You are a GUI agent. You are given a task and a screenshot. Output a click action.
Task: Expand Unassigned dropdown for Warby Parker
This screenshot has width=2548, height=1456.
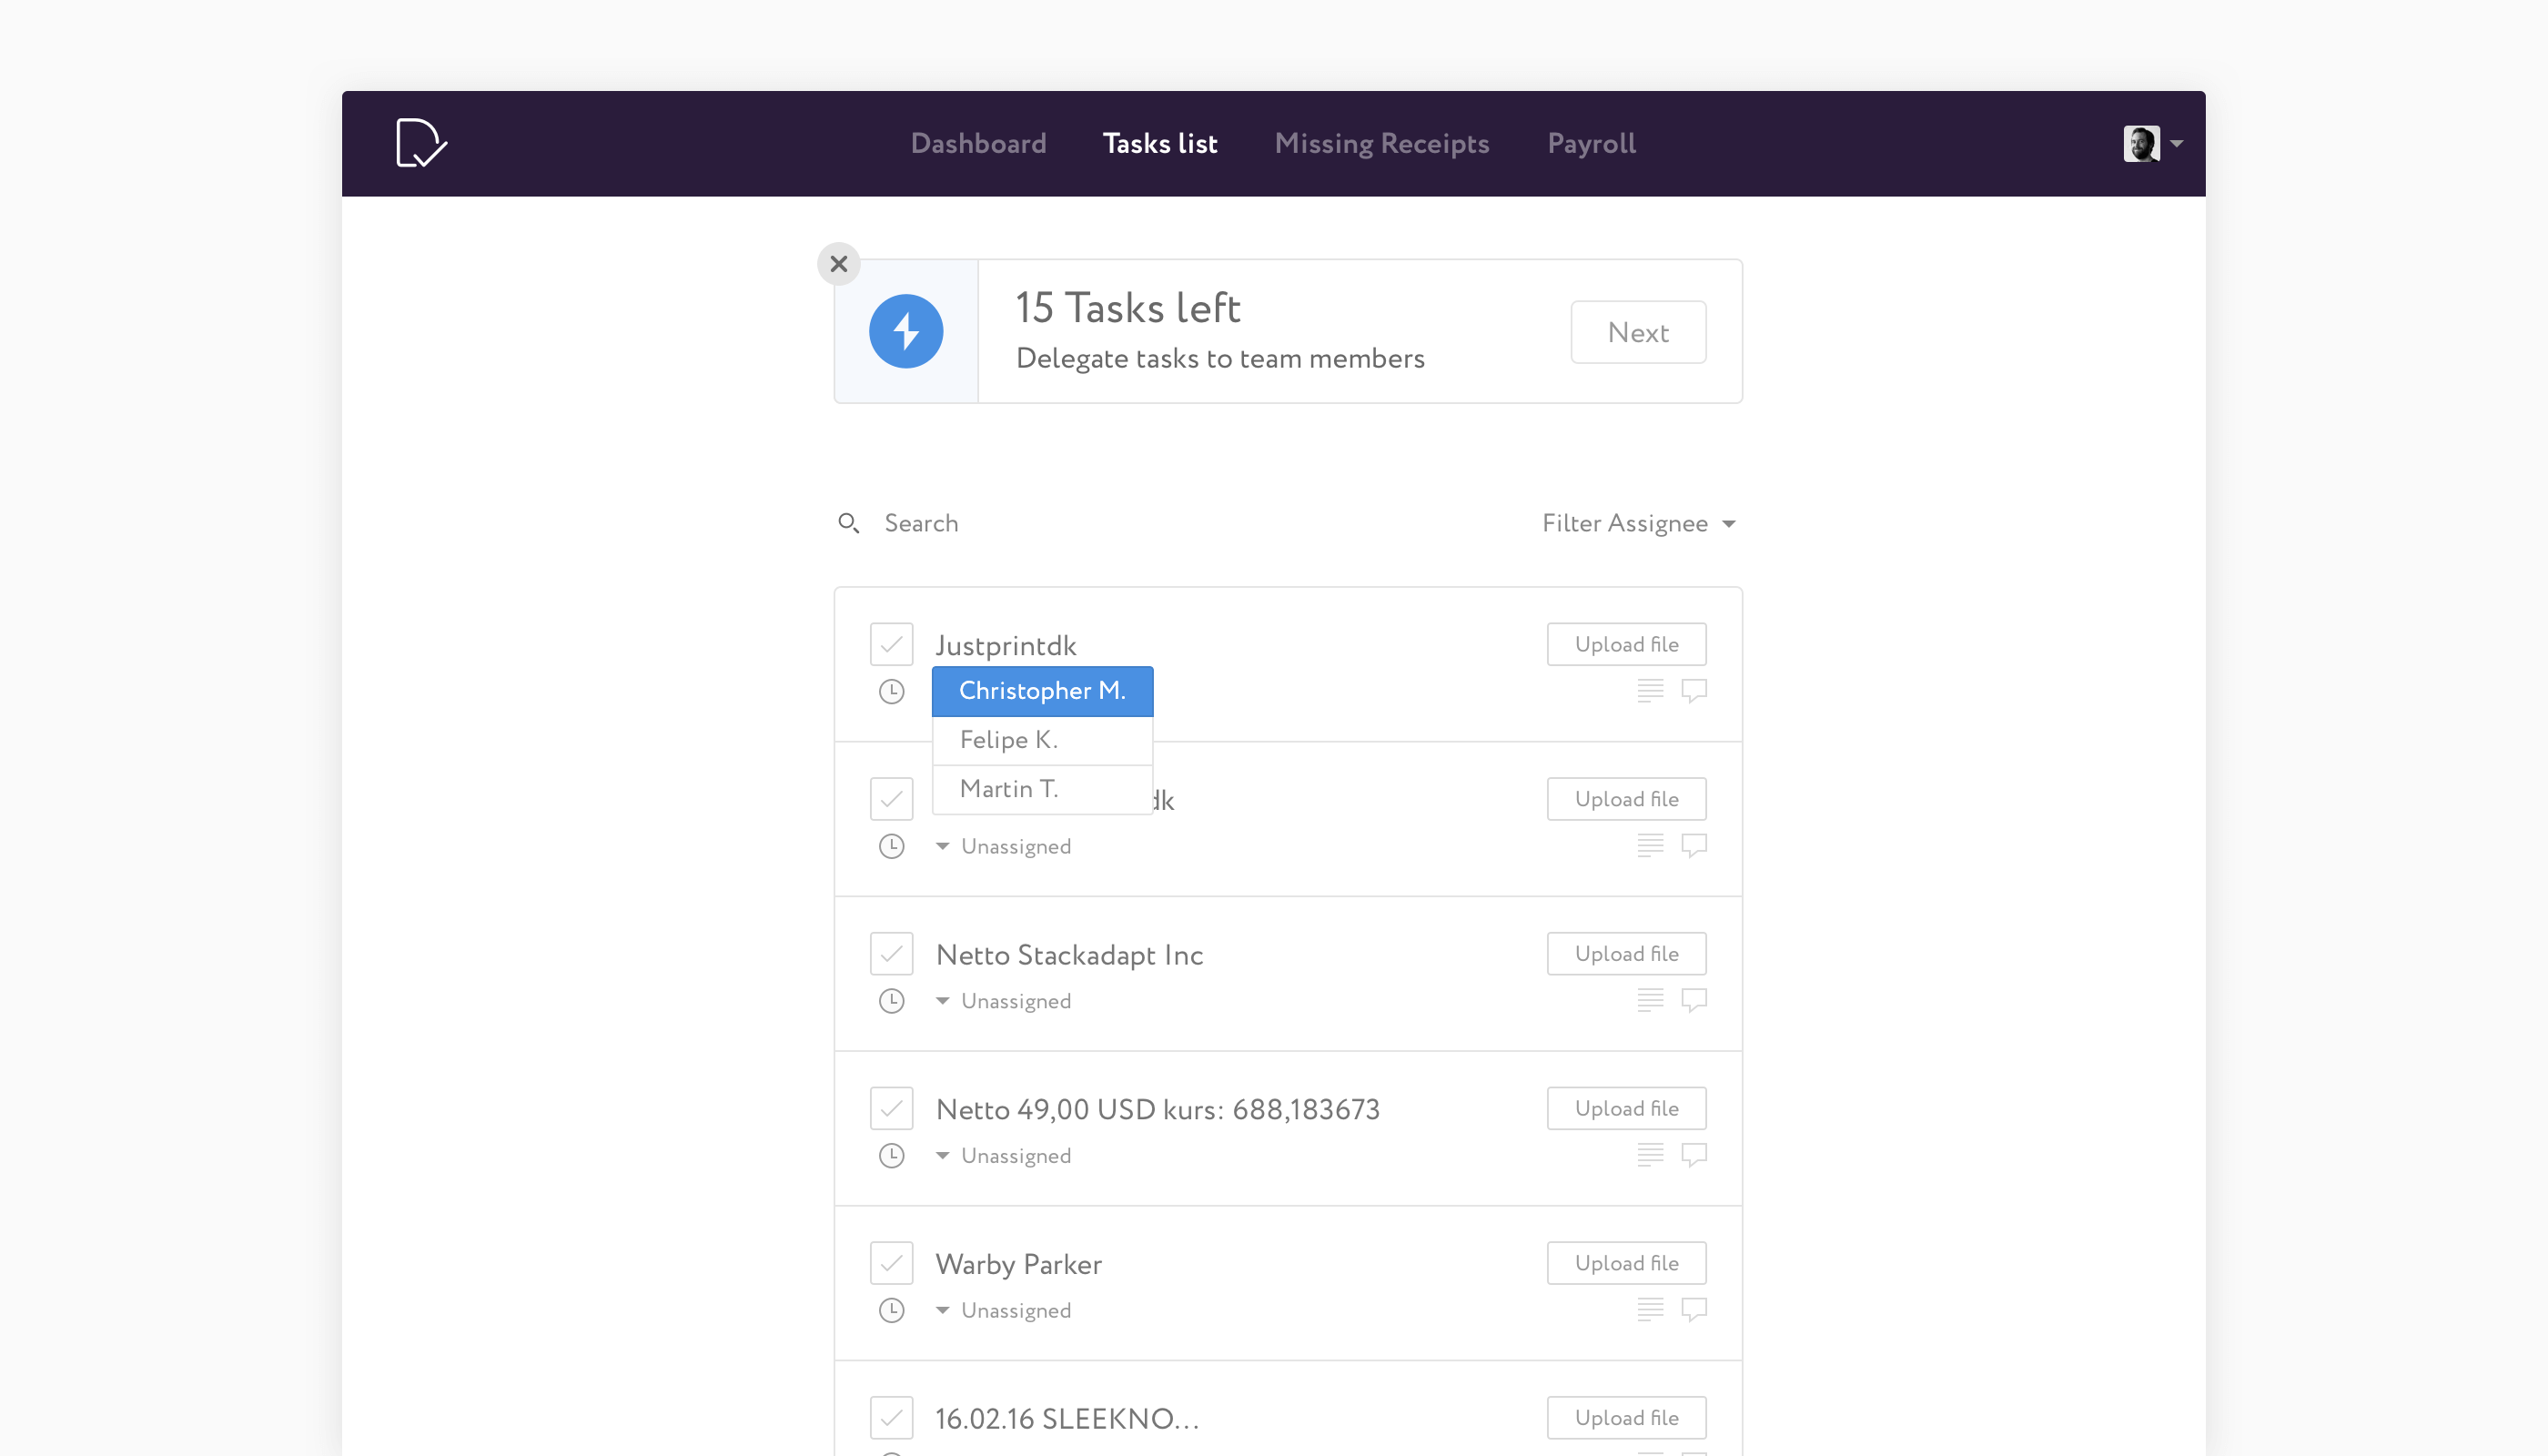pyautogui.click(x=1004, y=1310)
